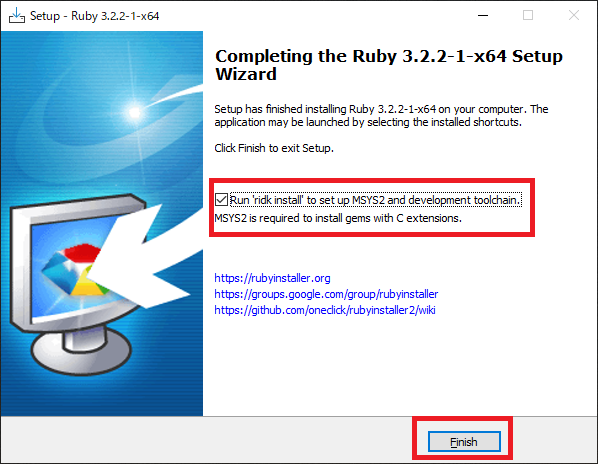The image size is (598, 464).
Task: Click the Setup installer icon in title bar
Action: pyautogui.click(x=17, y=16)
